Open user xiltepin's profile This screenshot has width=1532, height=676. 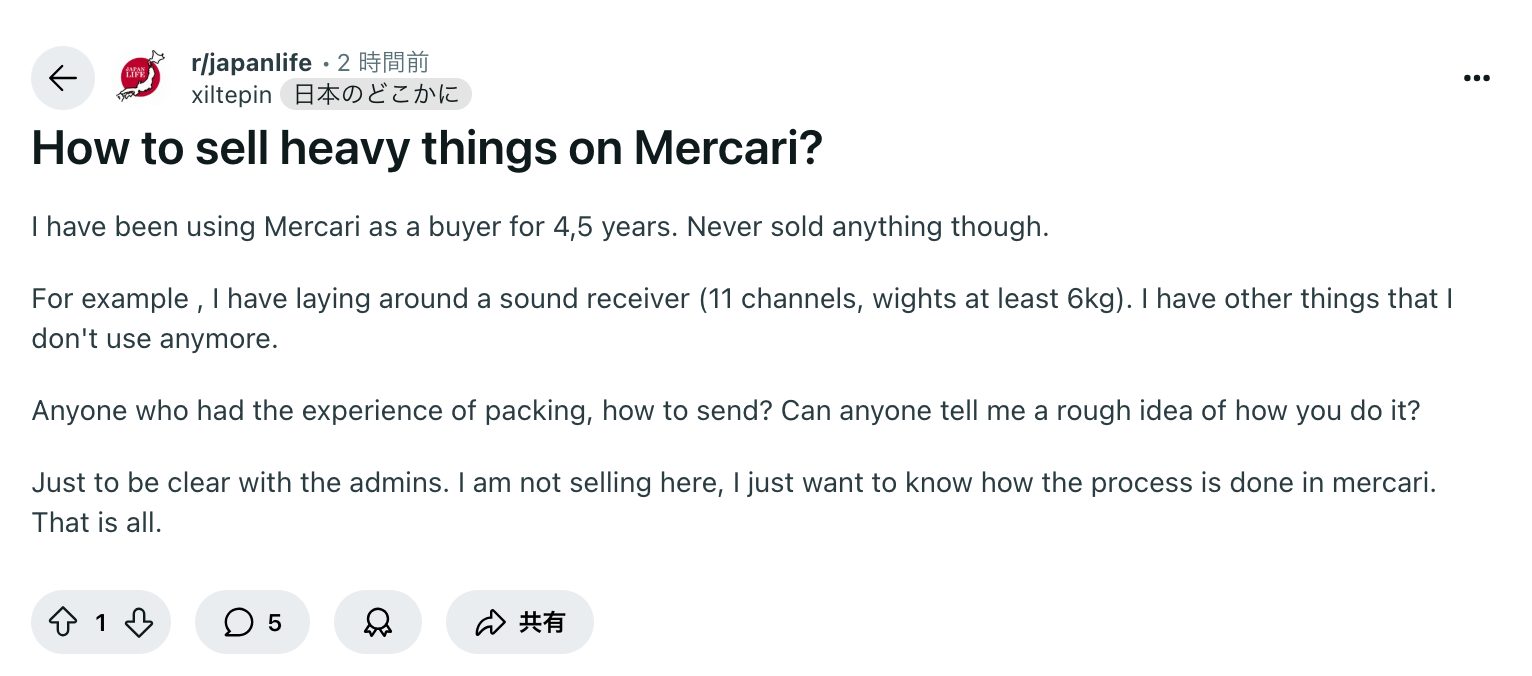pos(231,95)
